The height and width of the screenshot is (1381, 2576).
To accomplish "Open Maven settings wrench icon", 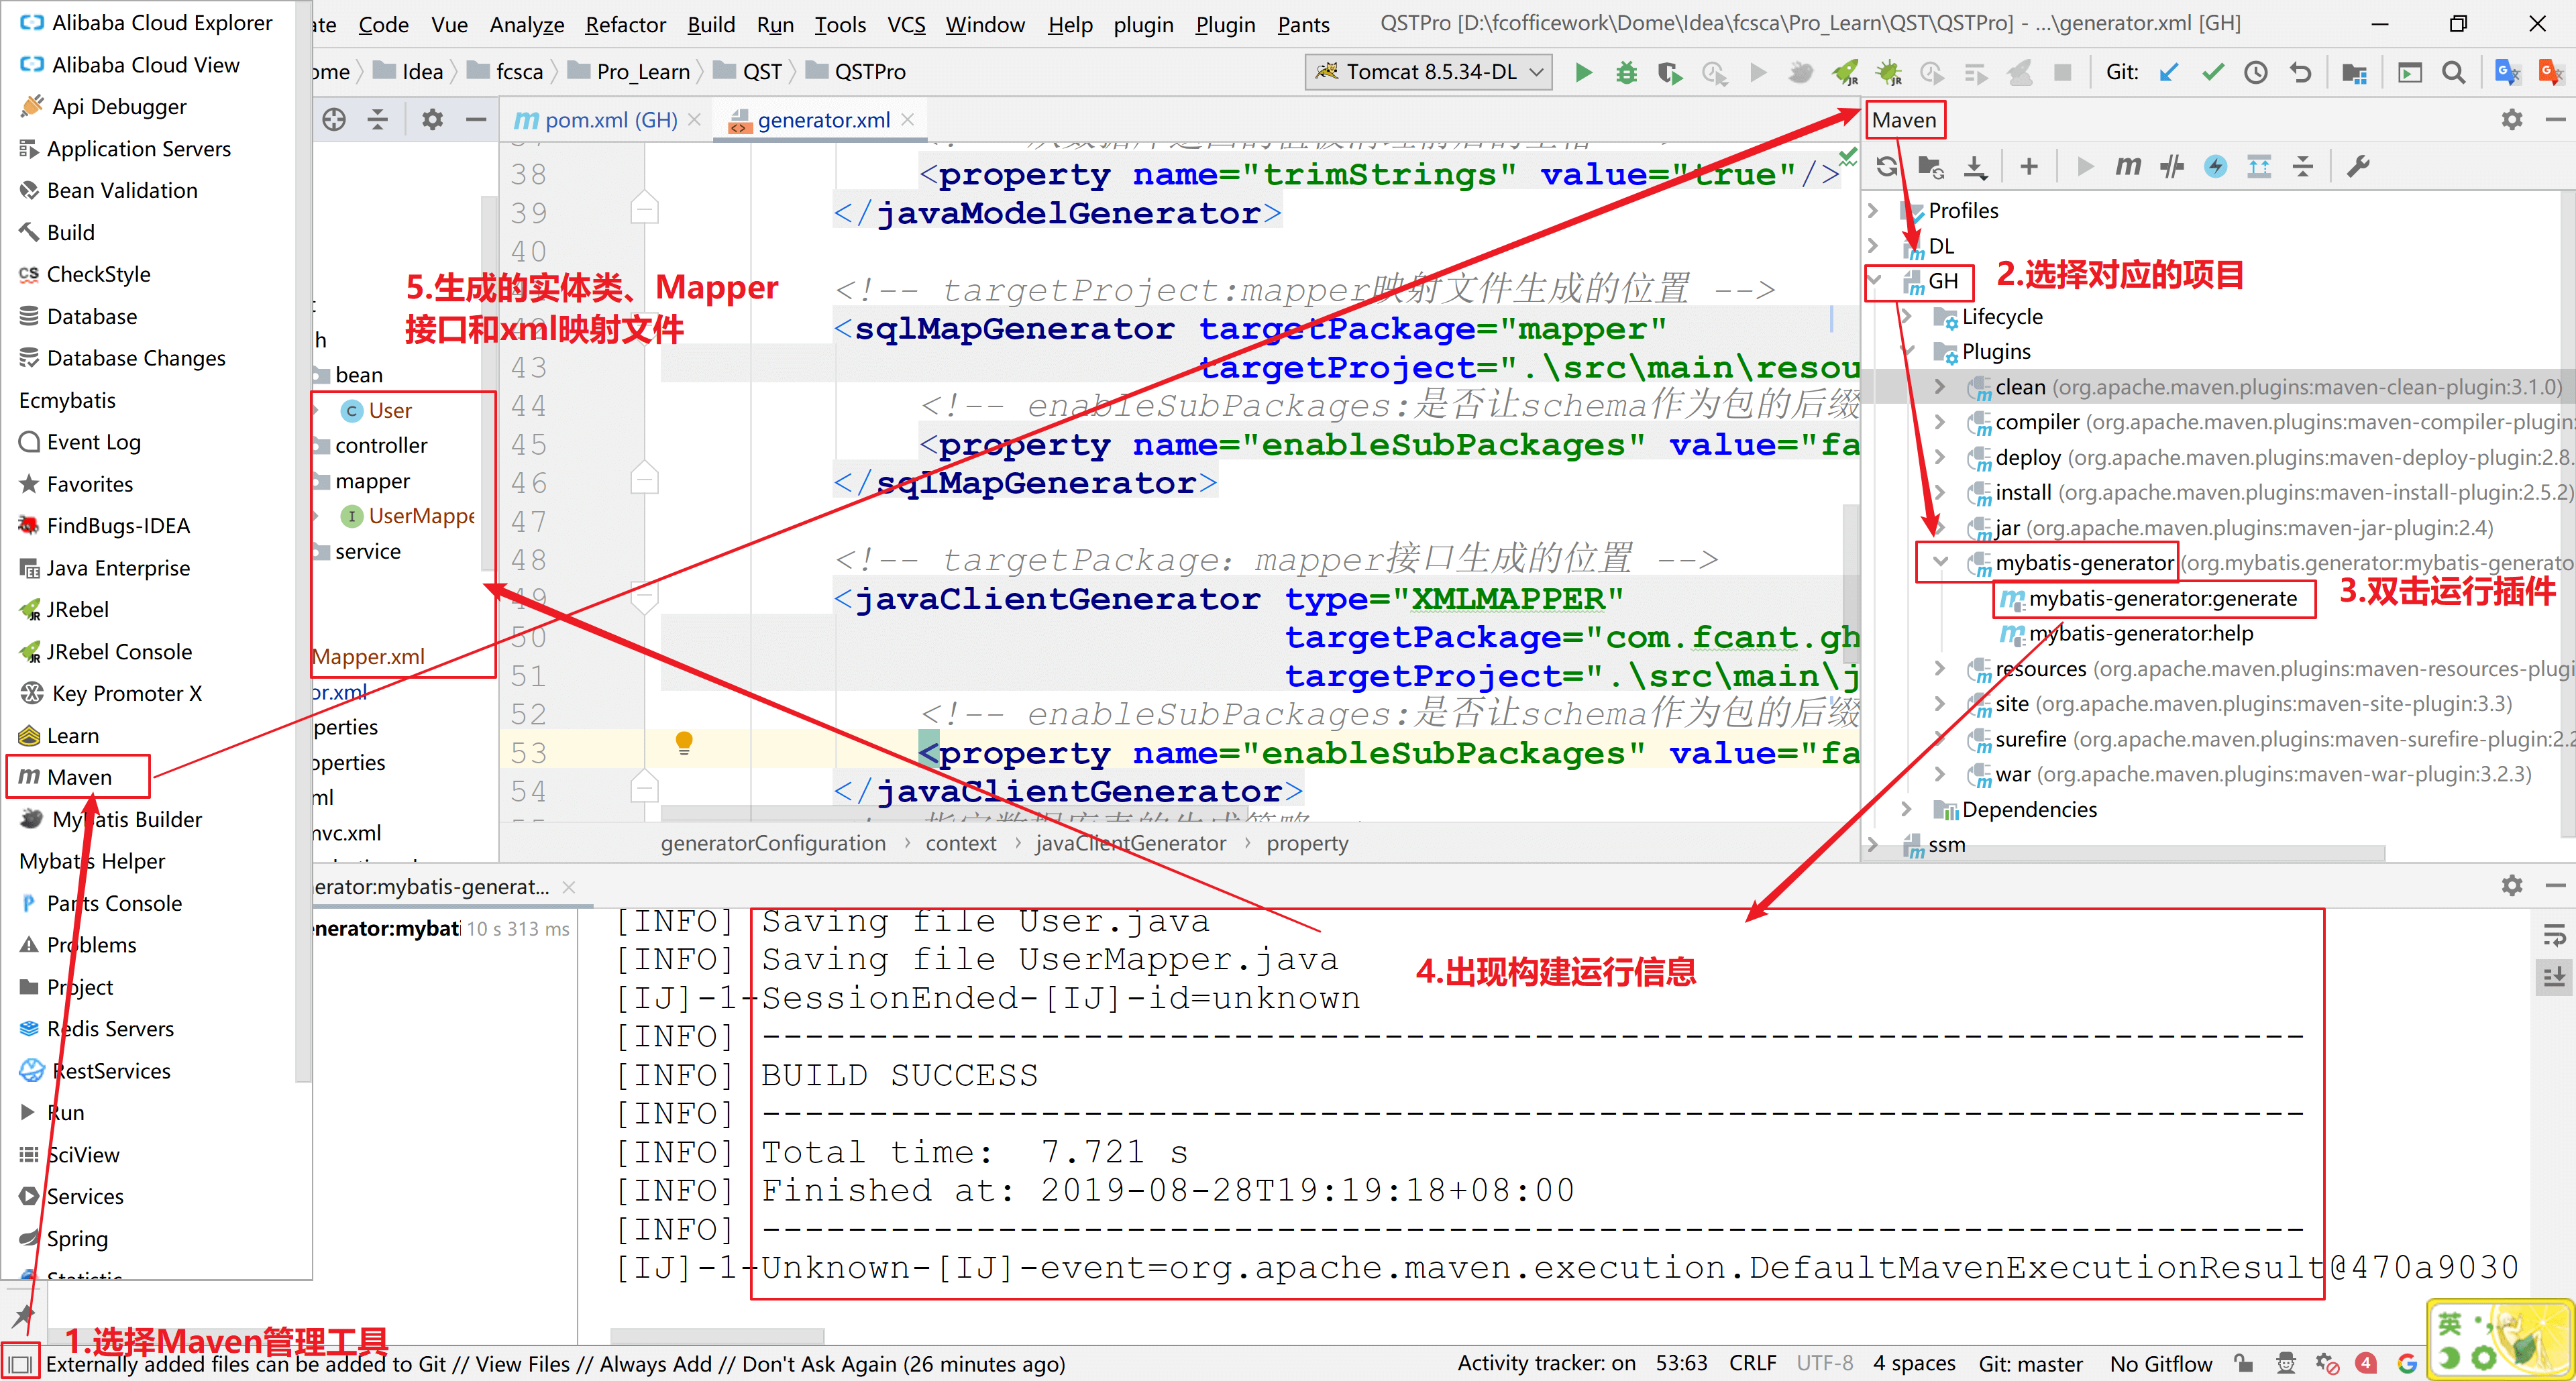I will (x=2358, y=166).
